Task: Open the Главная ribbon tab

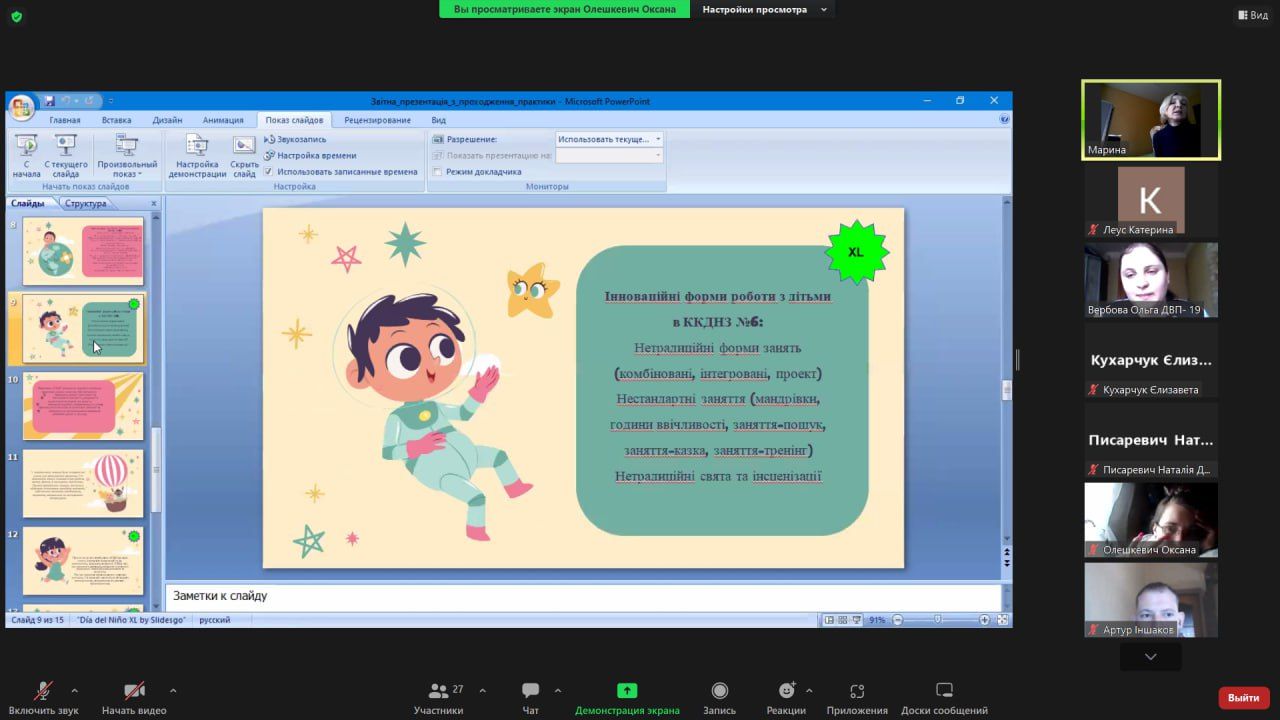Action: point(65,120)
